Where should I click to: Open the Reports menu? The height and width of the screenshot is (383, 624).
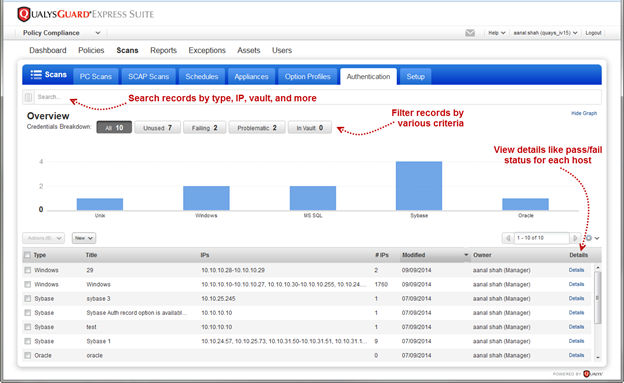pos(163,51)
